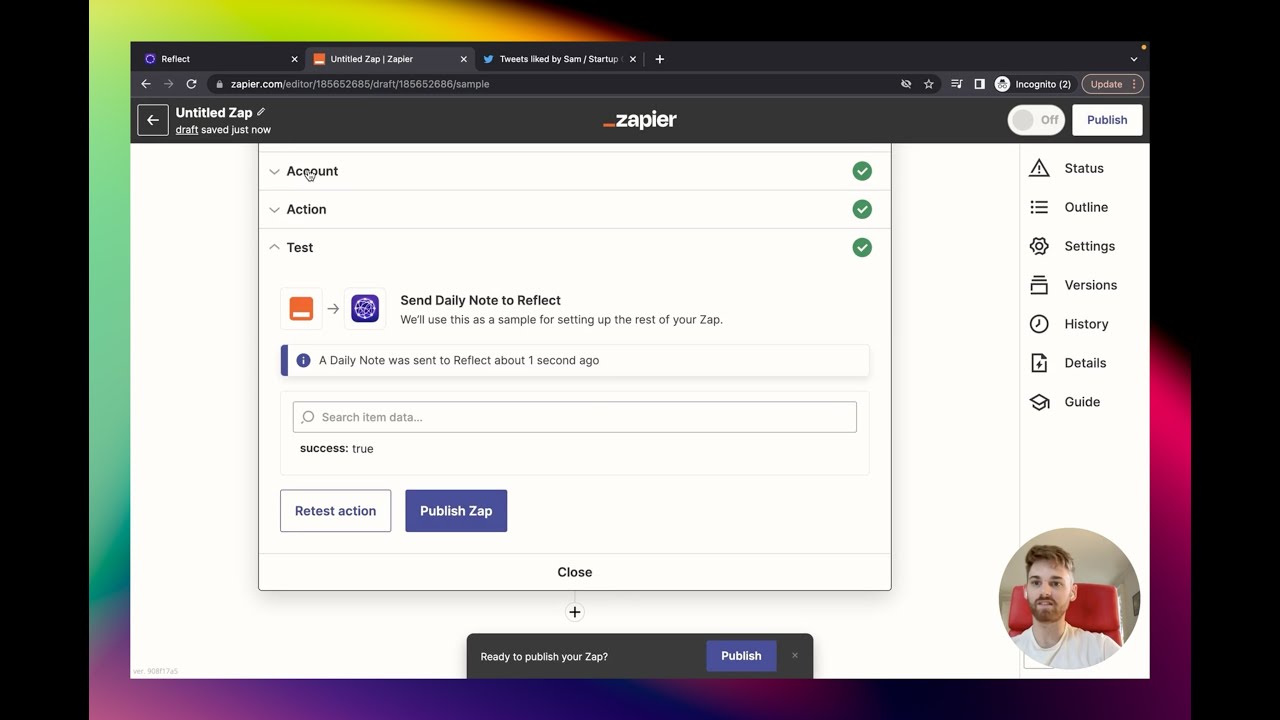1280x720 pixels.
Task: Switch to the Reflect browser tab
Action: pyautogui.click(x=218, y=59)
